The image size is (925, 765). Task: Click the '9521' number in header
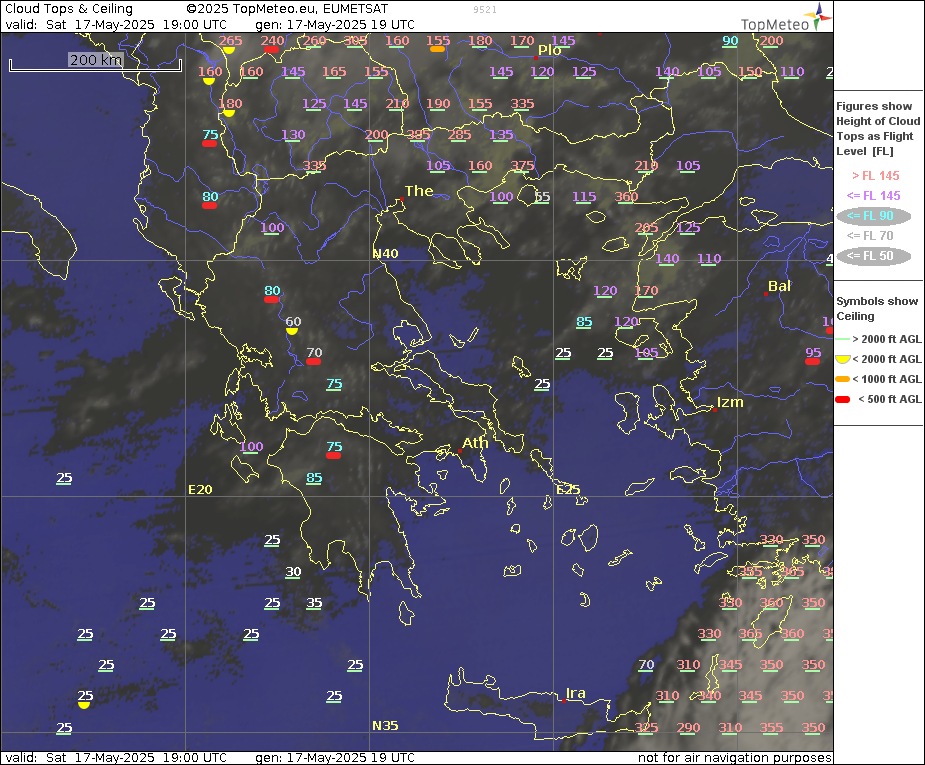pos(485,10)
